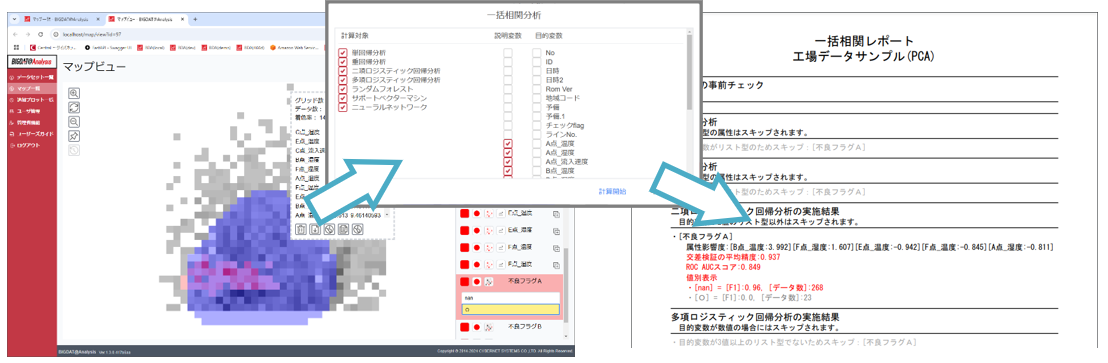Click the pin icon in map toolbar
This screenshot has height=363, width=1108.
73,136
